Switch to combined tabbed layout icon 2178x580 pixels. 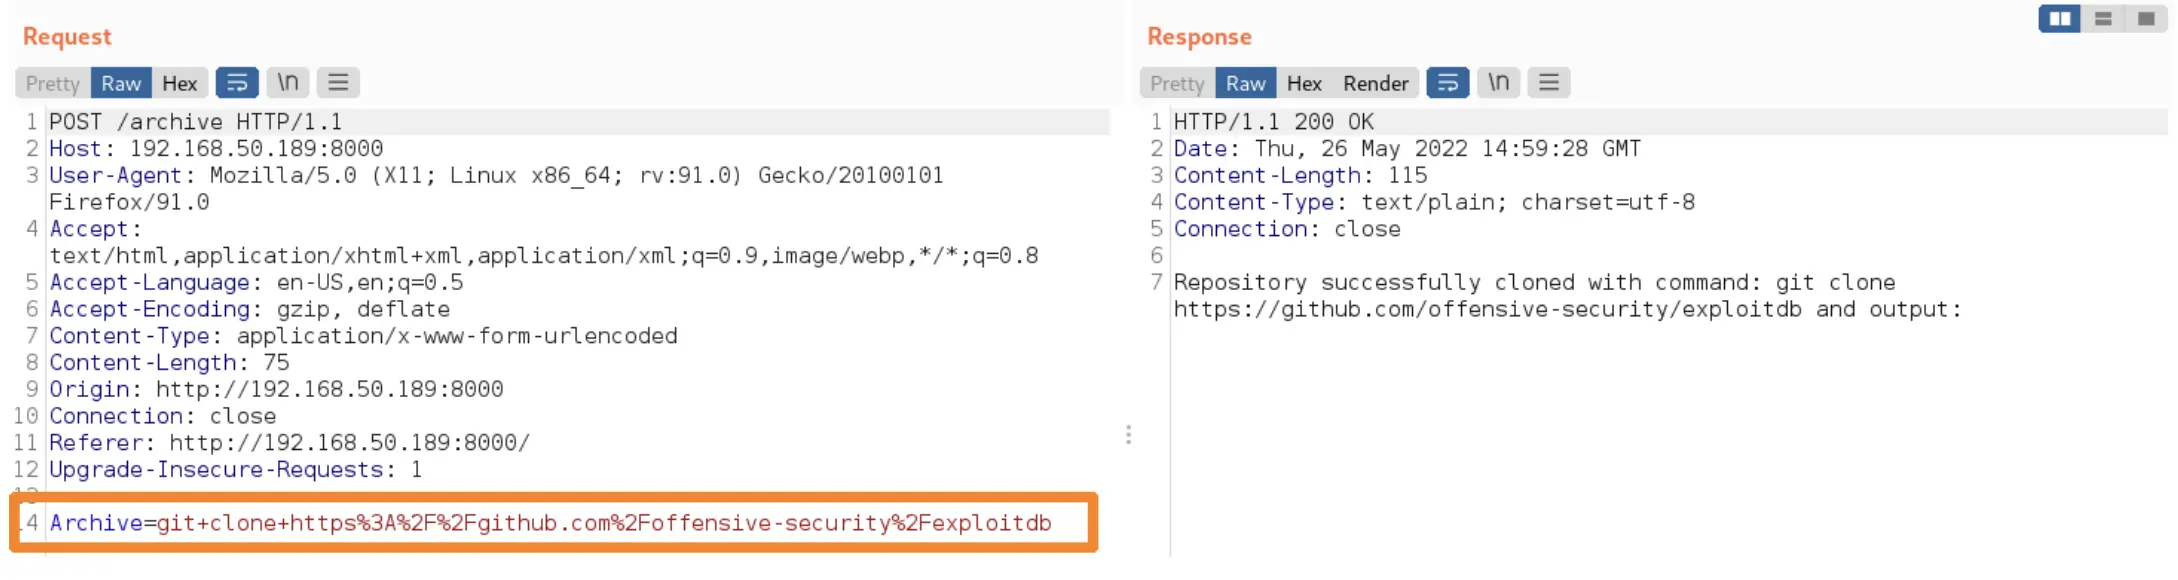[2146, 19]
